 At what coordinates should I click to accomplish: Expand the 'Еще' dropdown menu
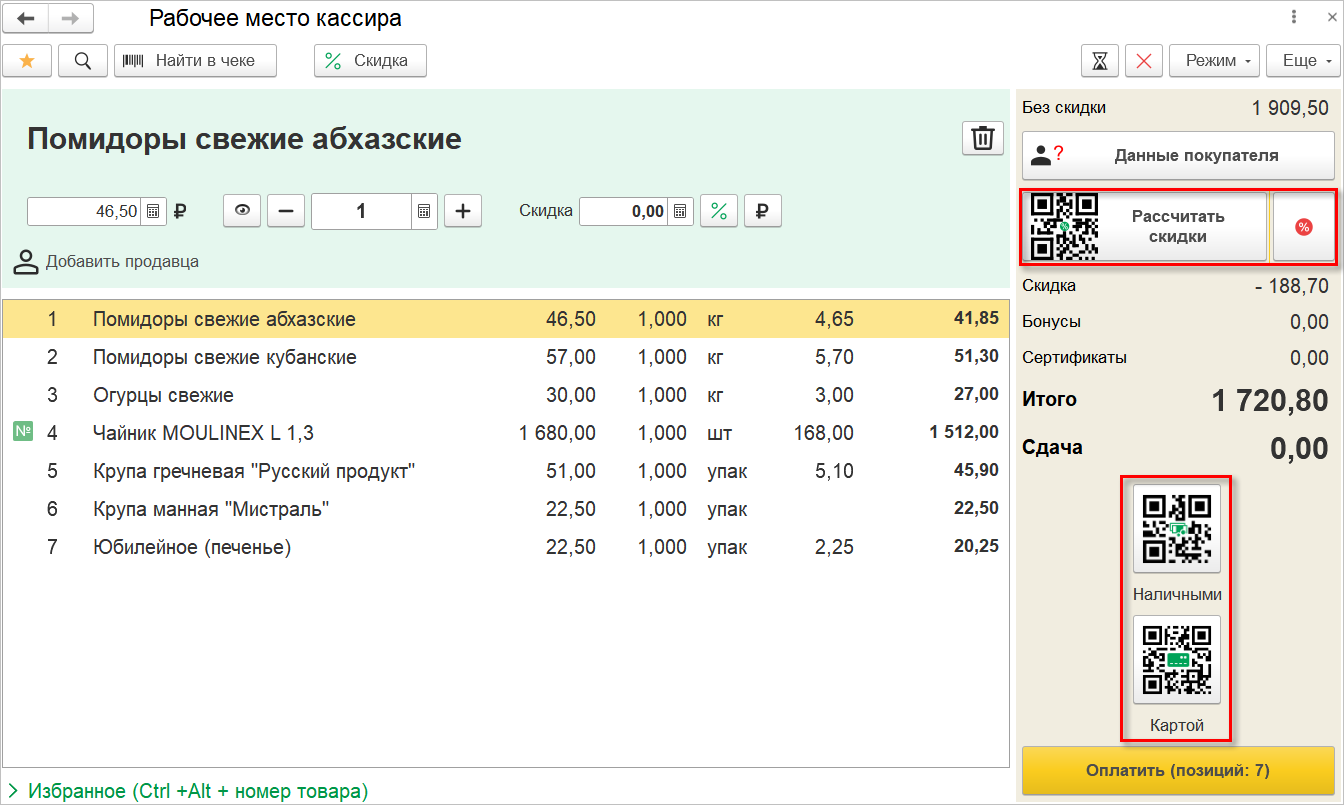pos(1303,61)
